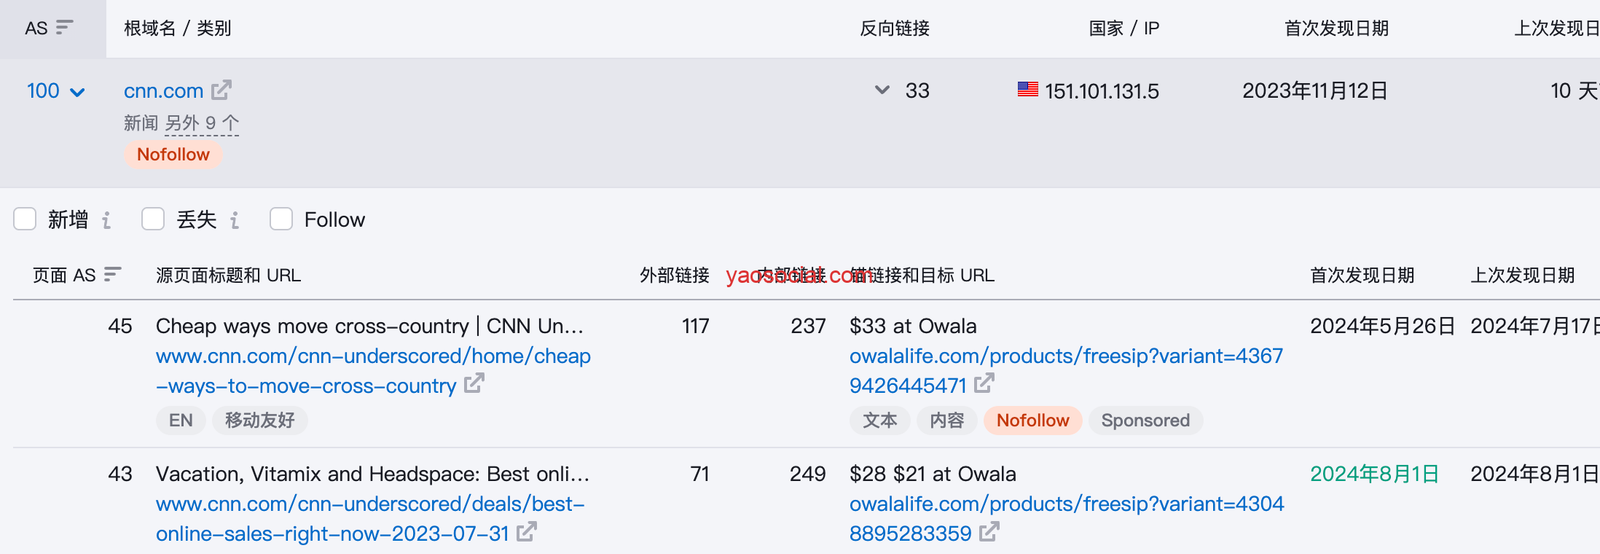Open the cnn.com domain link

click(163, 91)
